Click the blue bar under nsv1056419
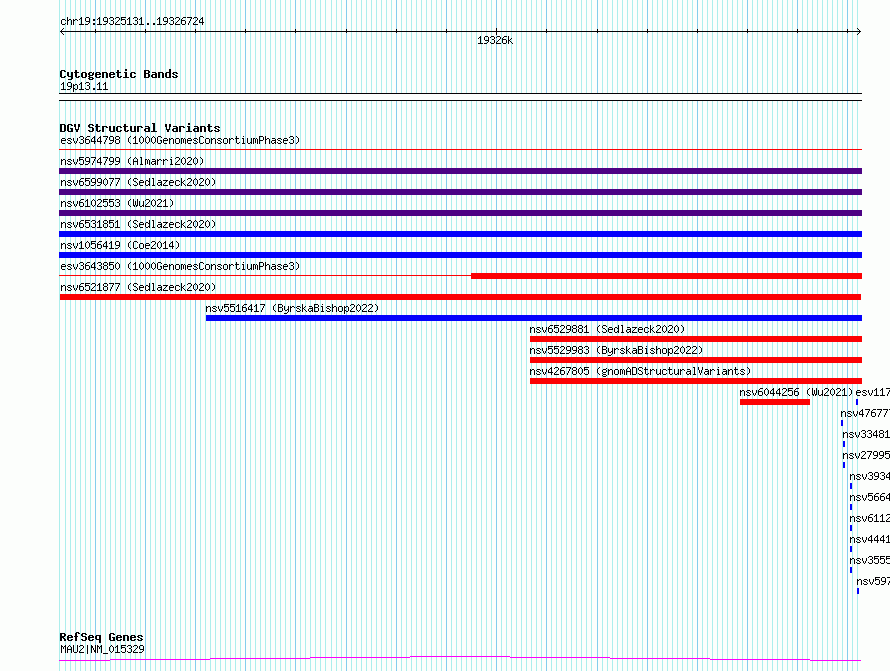The image size is (890, 671). click(x=460, y=255)
